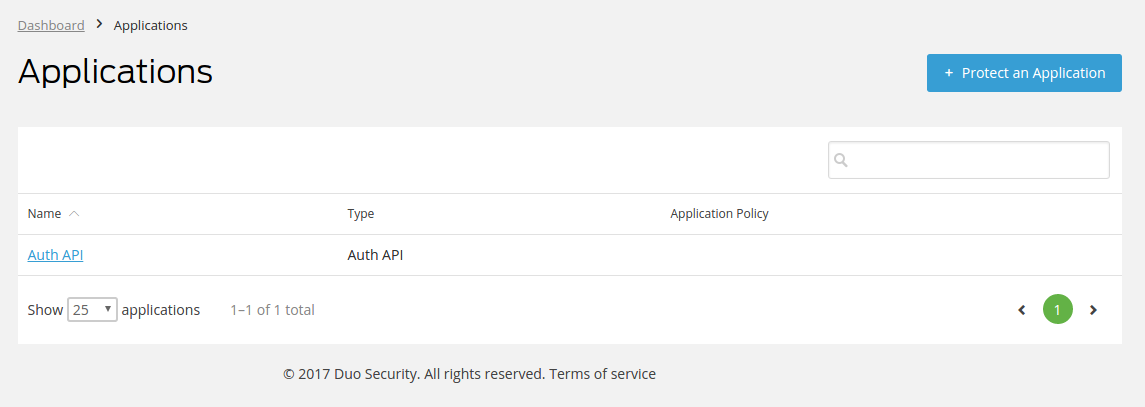Screen dimensions: 1145x407
Task: Click the magnifier icon in search box
Action: [840, 160]
